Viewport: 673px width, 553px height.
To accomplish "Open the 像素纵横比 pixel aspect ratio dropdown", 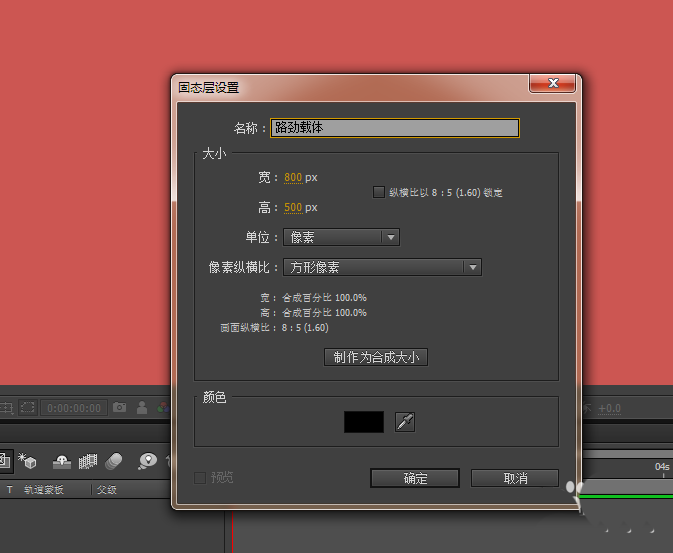I will (x=382, y=267).
